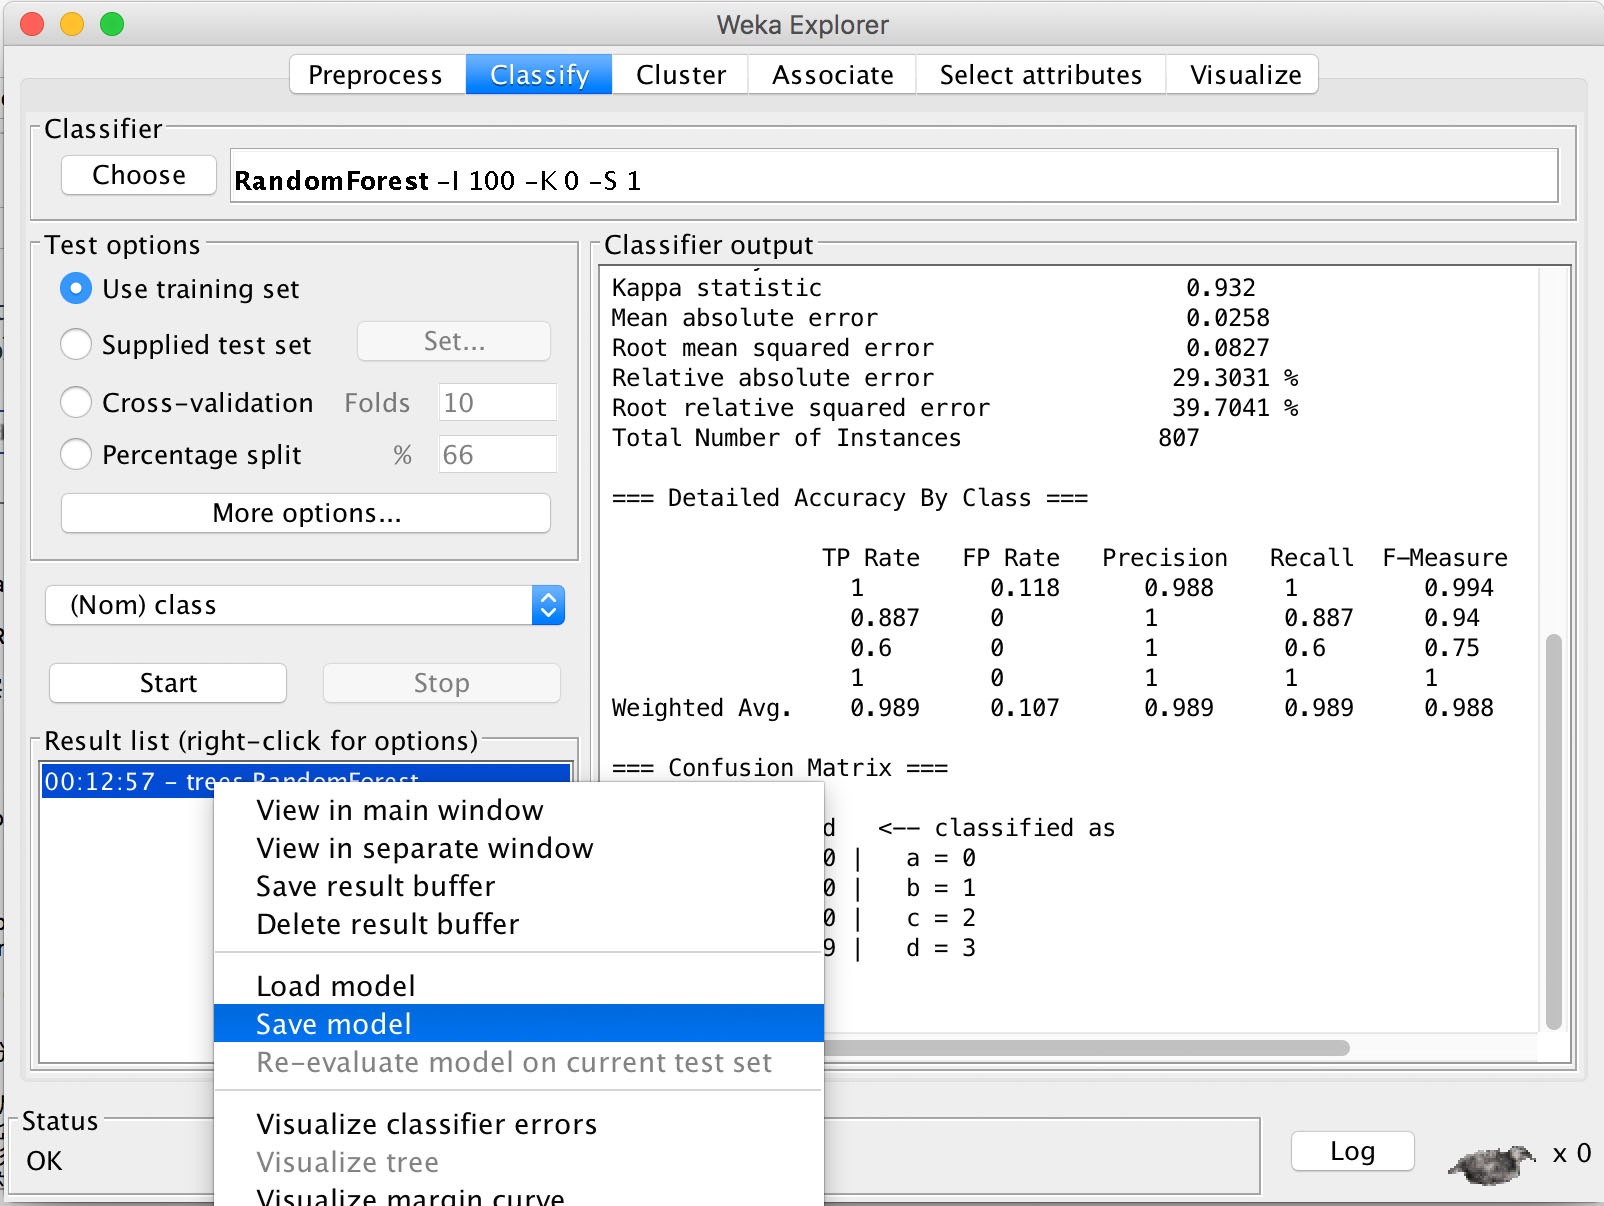Go to the Select attributes tab
This screenshot has width=1604, height=1206.
click(x=1041, y=75)
